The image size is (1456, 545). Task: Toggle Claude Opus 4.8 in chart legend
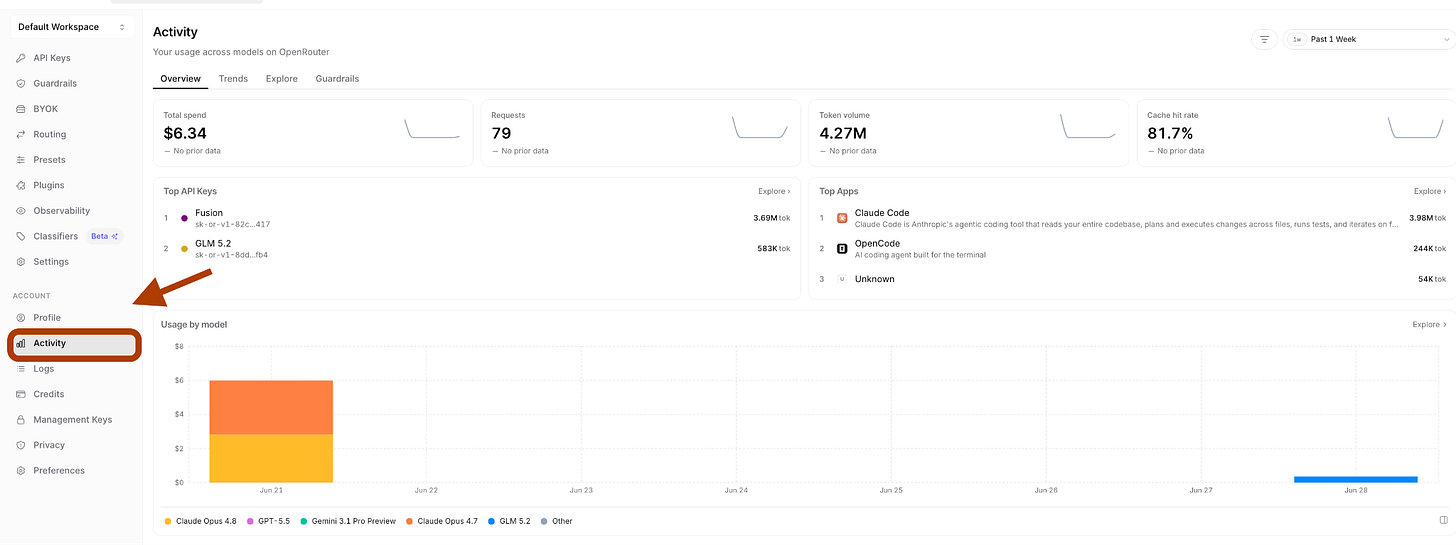point(200,521)
